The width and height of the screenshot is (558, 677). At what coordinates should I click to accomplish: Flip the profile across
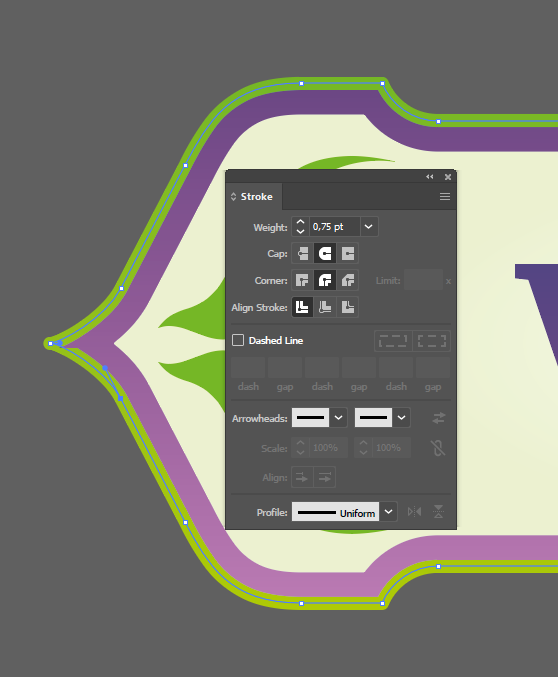pos(438,512)
